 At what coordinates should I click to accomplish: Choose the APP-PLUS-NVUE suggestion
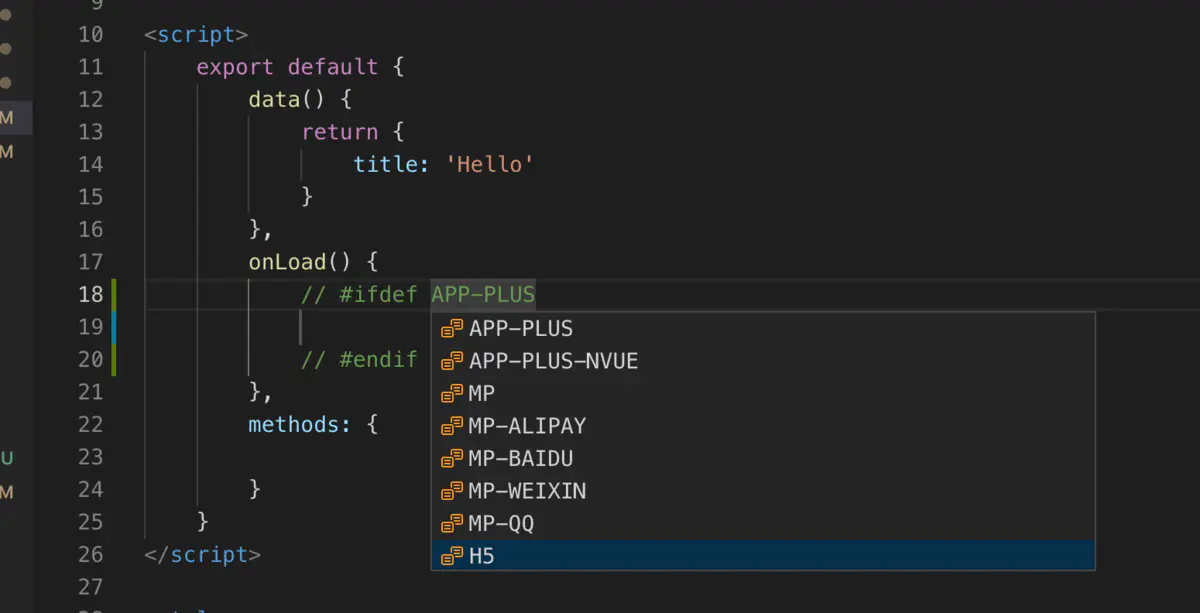click(x=763, y=360)
